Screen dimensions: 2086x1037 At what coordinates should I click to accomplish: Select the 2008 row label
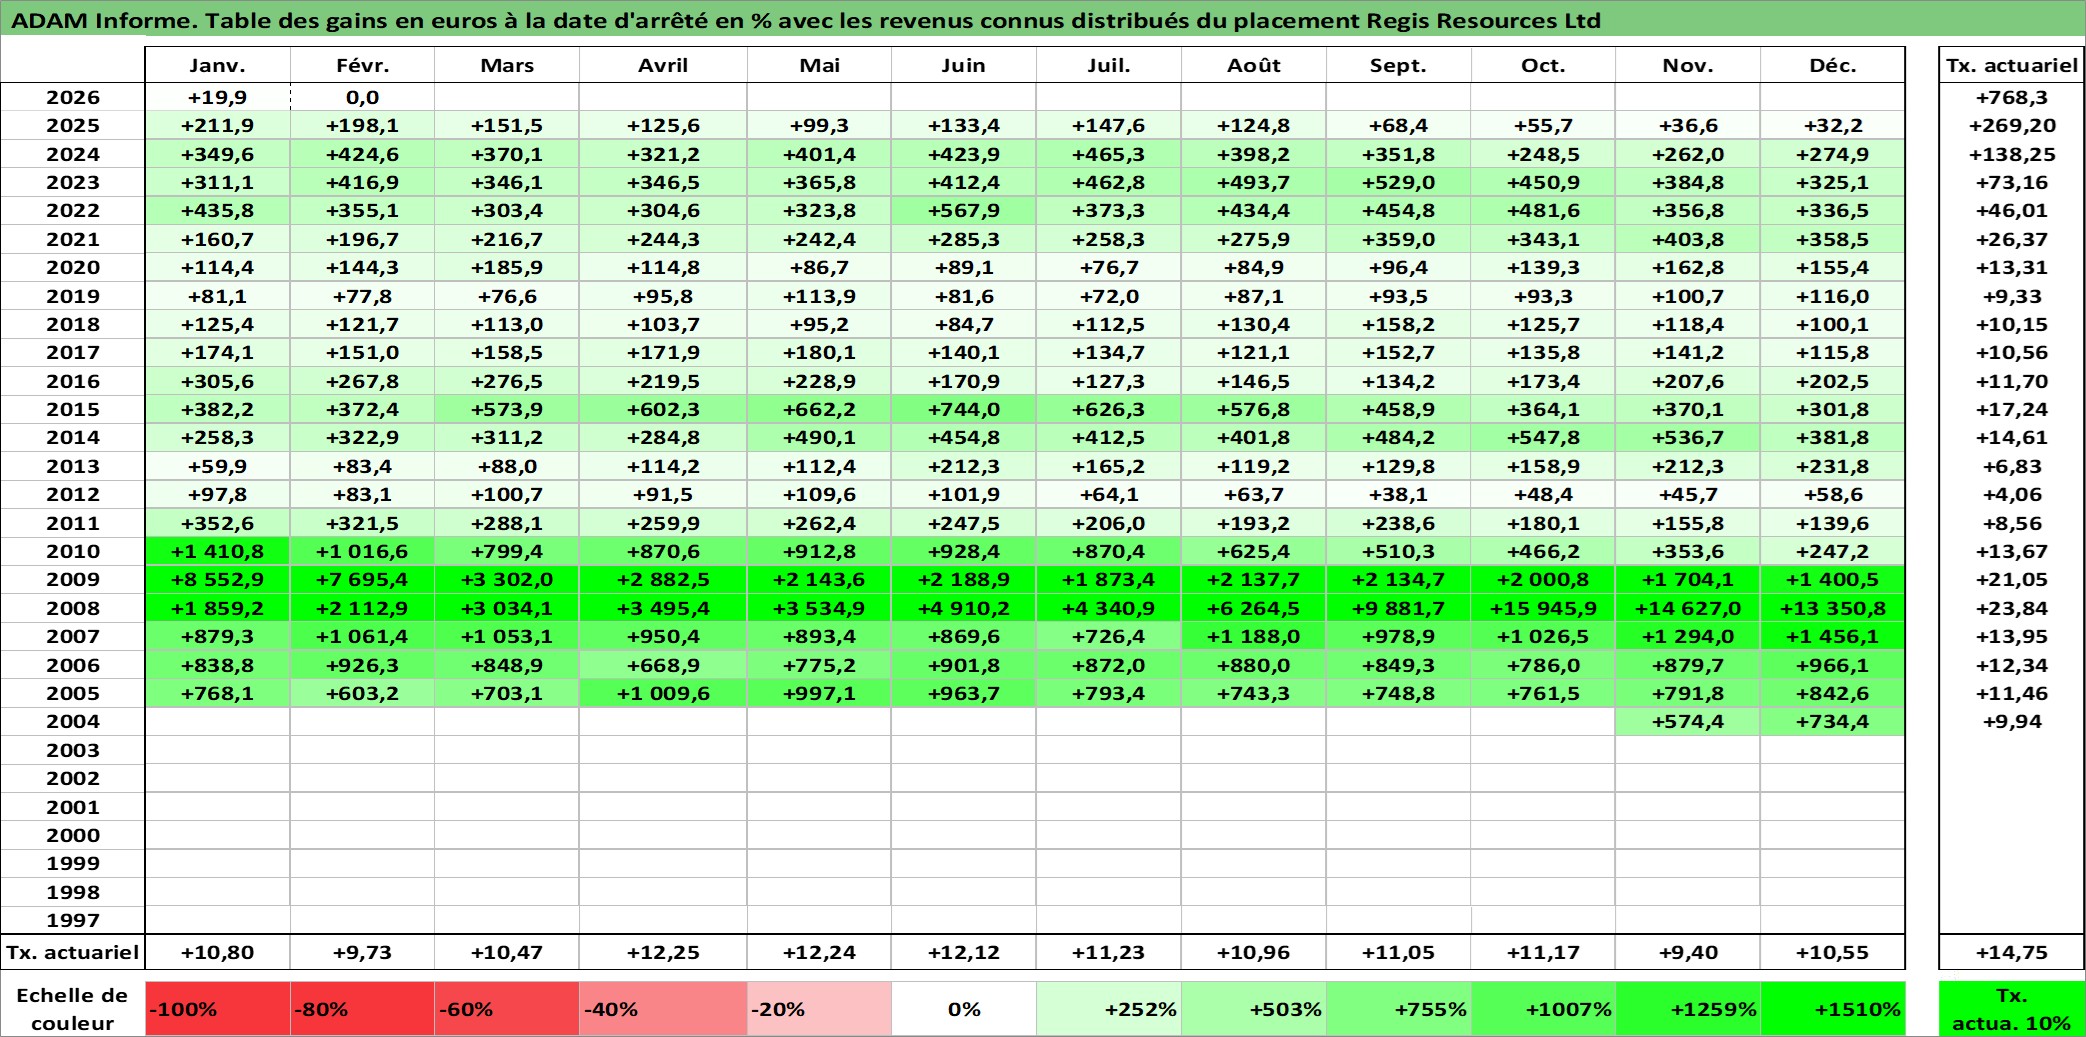pyautogui.click(x=73, y=608)
